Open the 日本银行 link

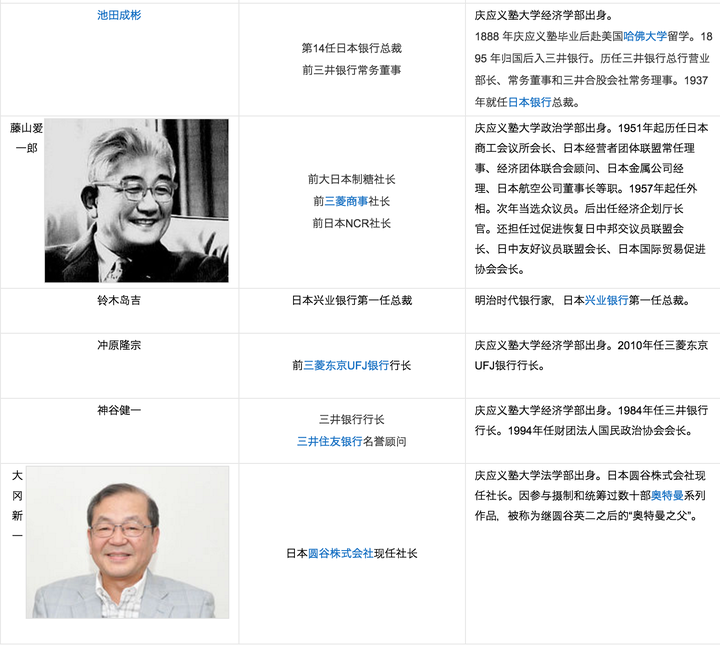pos(529,102)
